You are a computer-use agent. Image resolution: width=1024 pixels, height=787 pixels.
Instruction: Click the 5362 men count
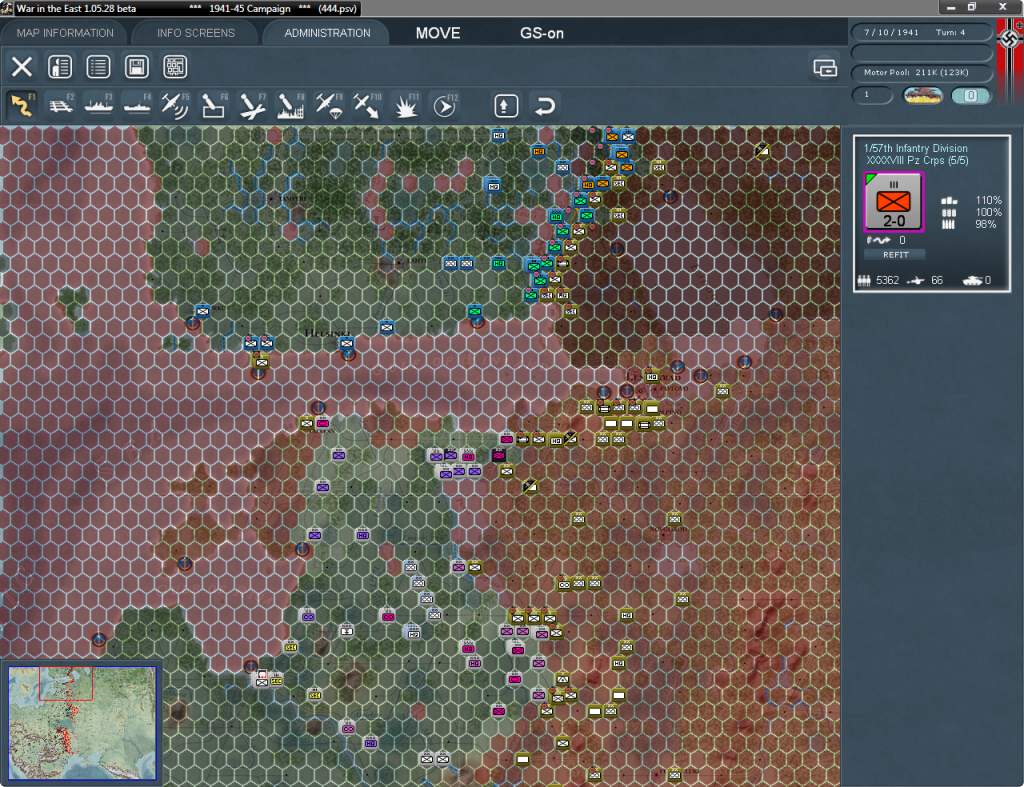click(888, 280)
